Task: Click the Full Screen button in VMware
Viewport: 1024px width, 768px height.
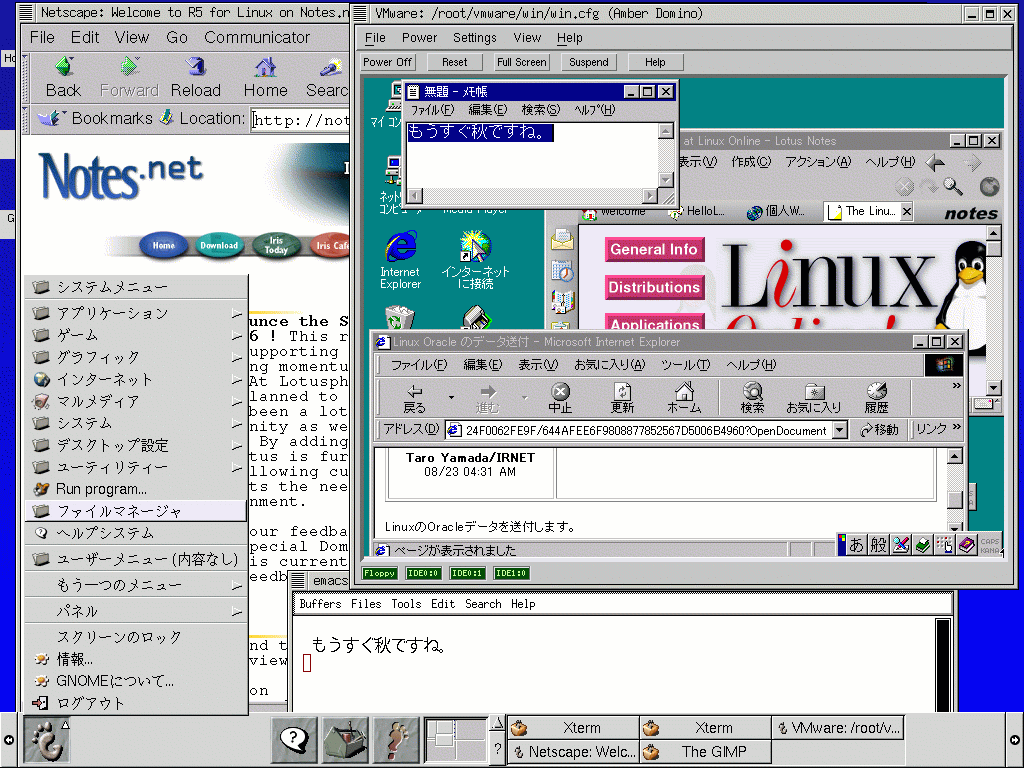Action: coord(521,62)
